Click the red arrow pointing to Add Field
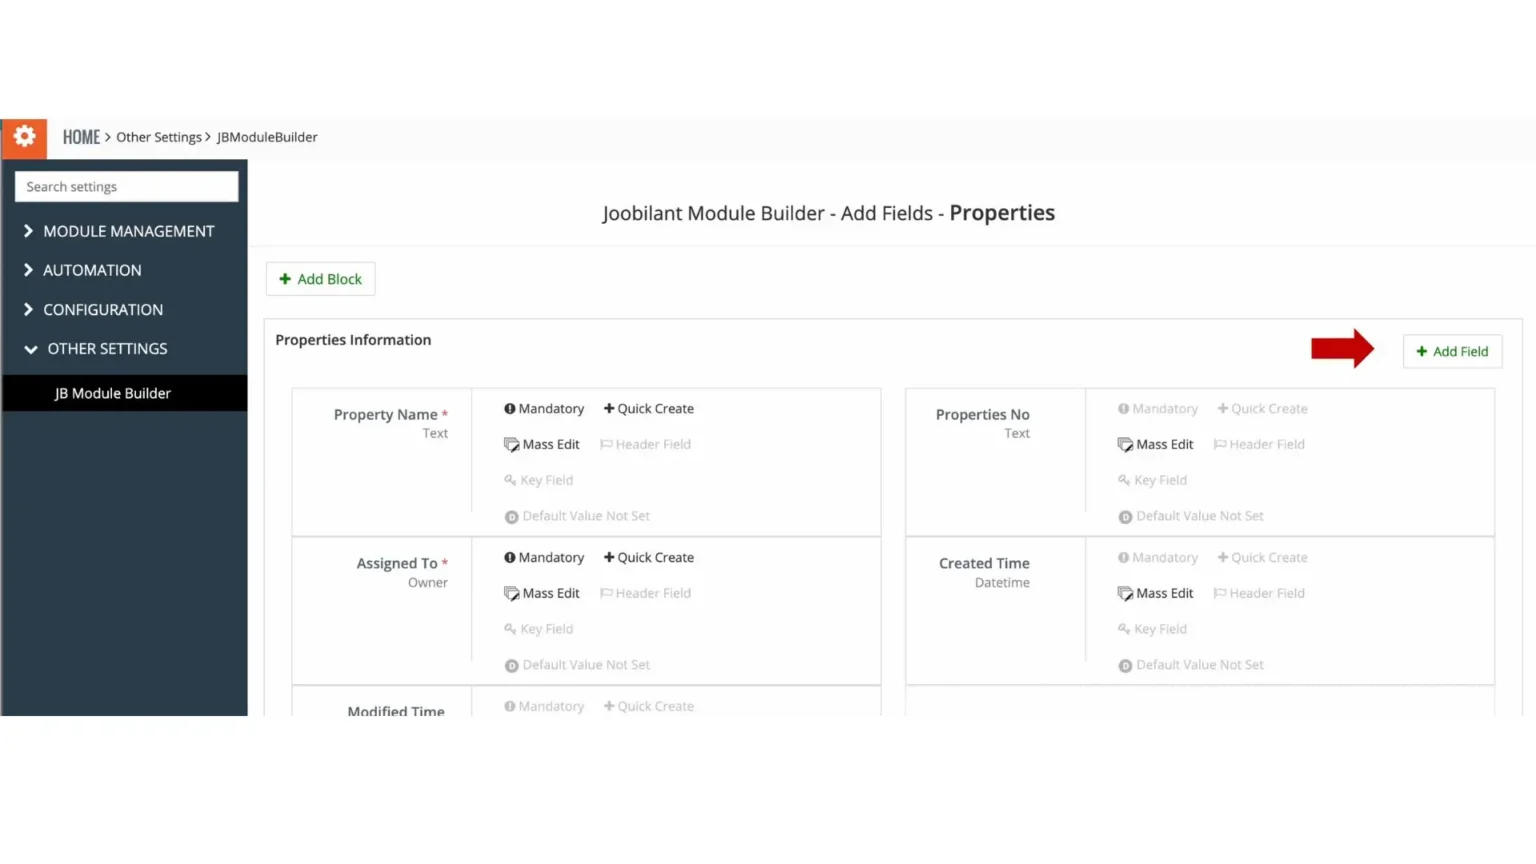 click(x=1343, y=349)
